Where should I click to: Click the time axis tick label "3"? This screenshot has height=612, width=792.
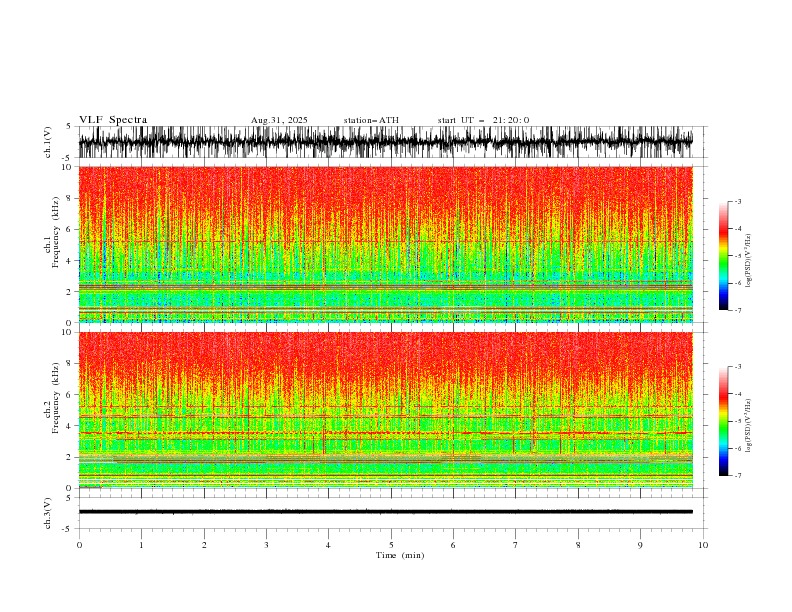pos(266,545)
